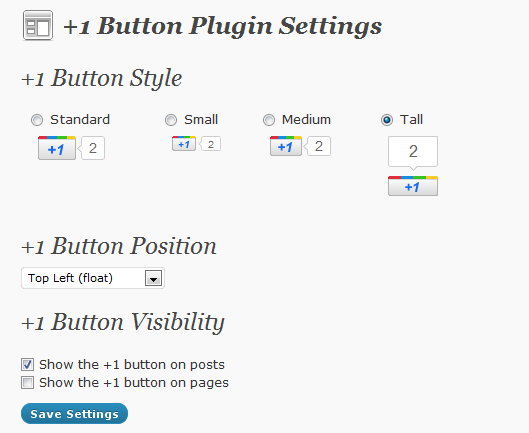Click the position dropdown arrow
Screen dimensions: 529x433
pos(154,278)
